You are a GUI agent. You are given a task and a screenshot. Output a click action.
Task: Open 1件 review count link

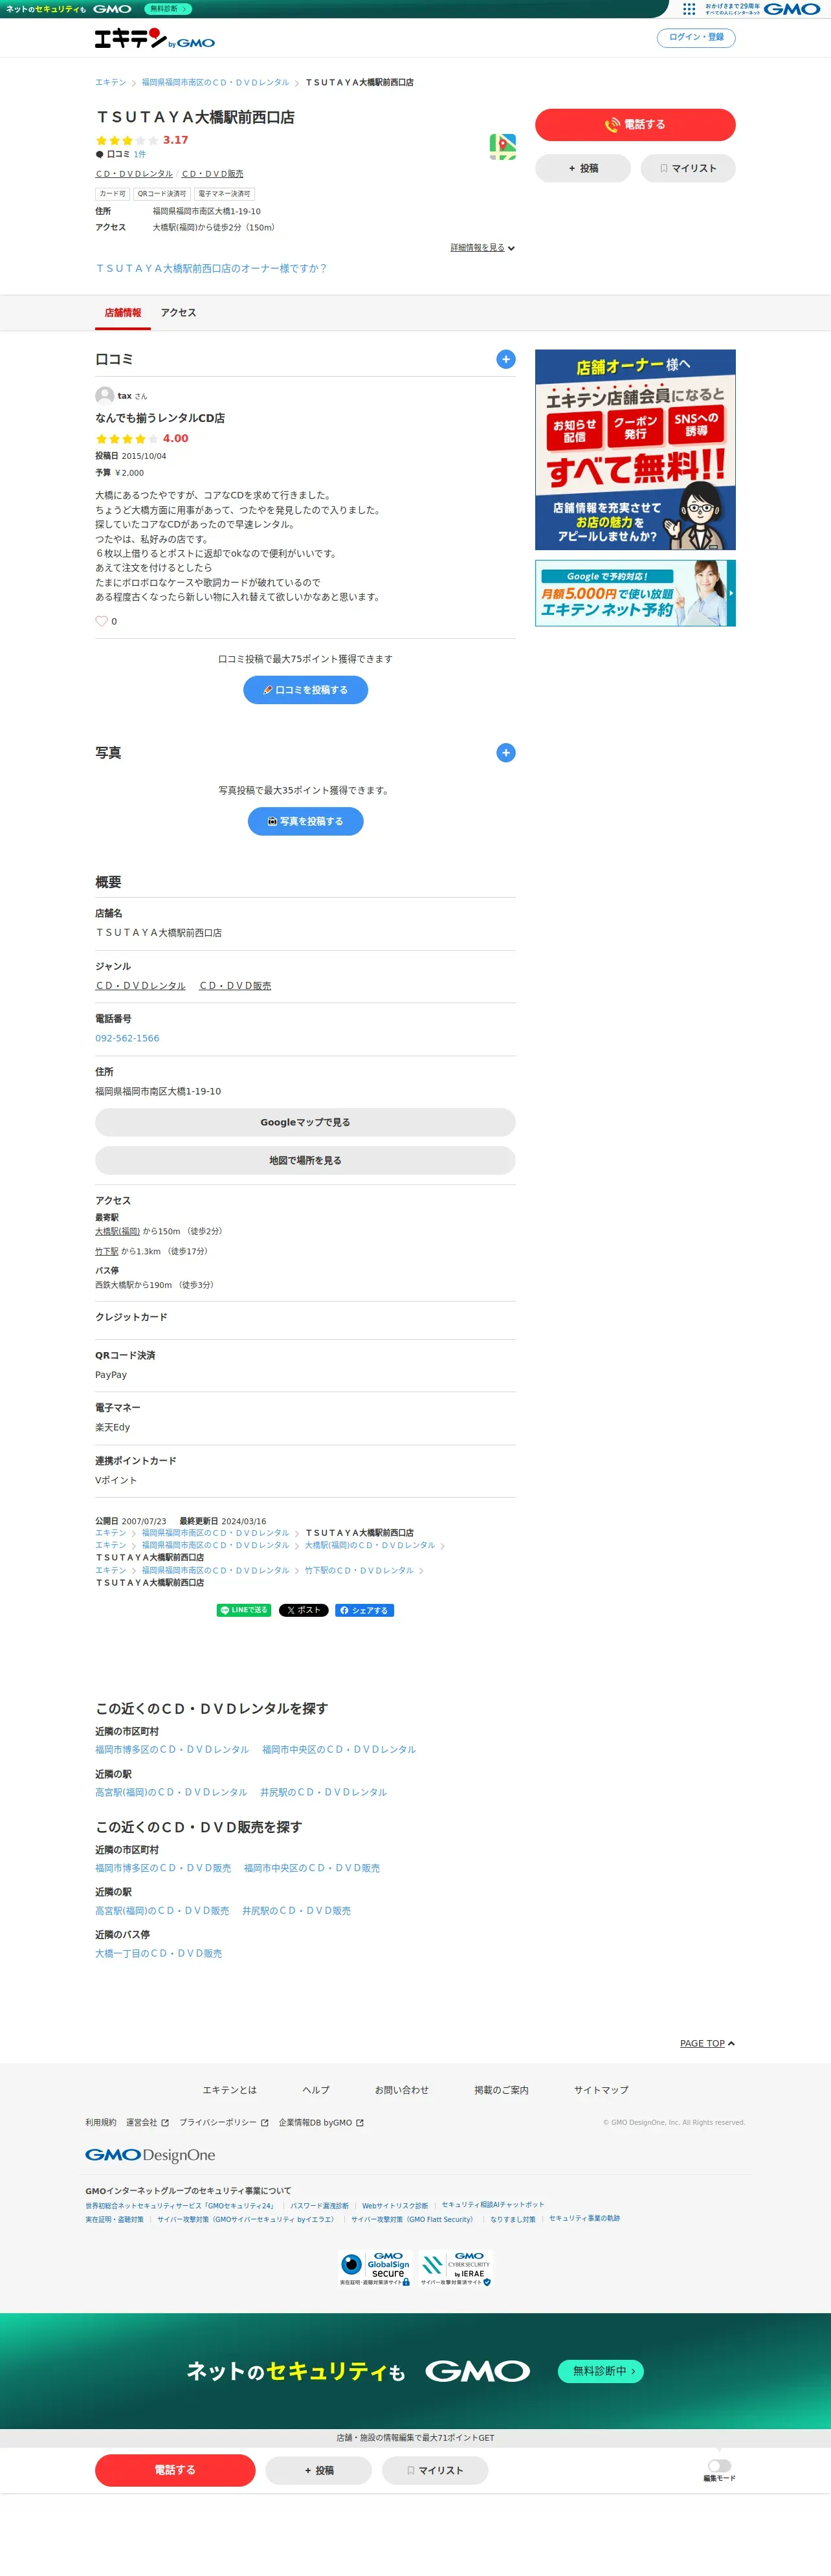point(140,154)
